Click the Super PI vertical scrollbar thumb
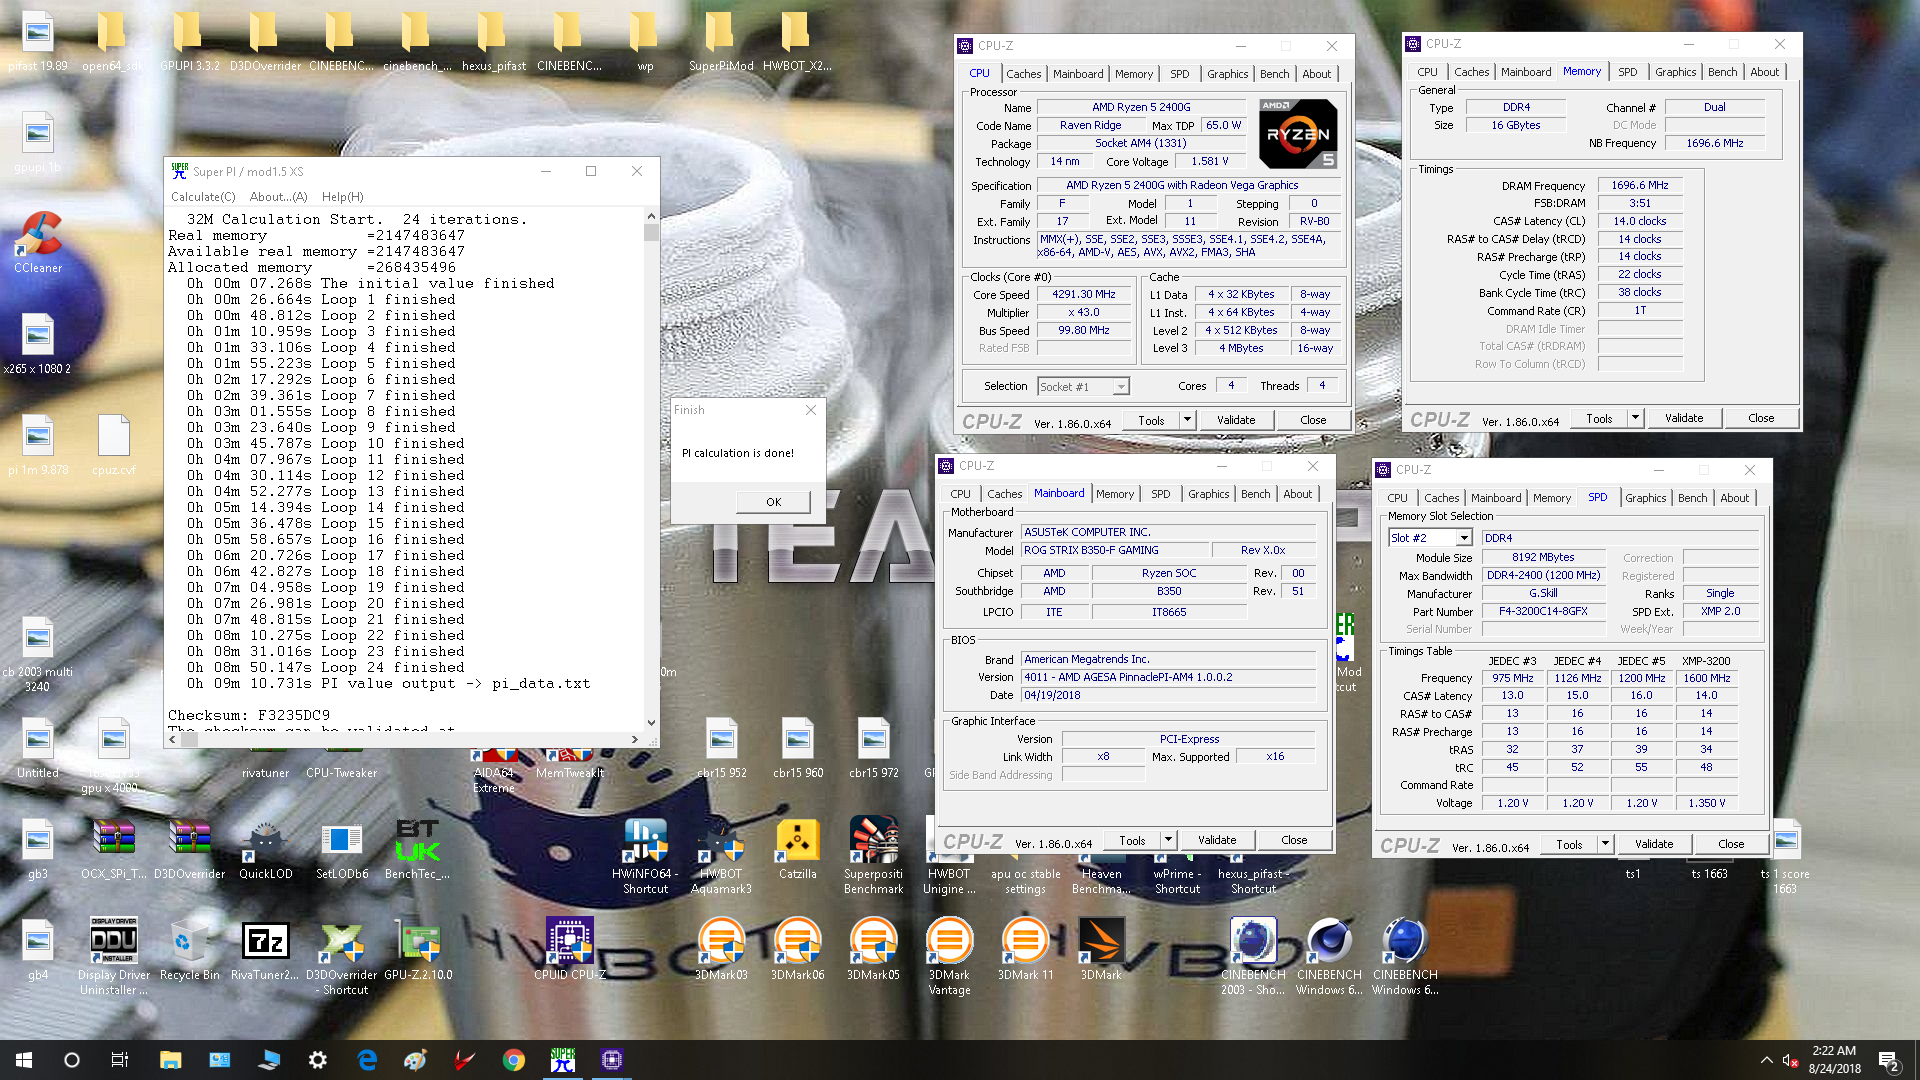This screenshot has width=1920, height=1080. [x=651, y=232]
